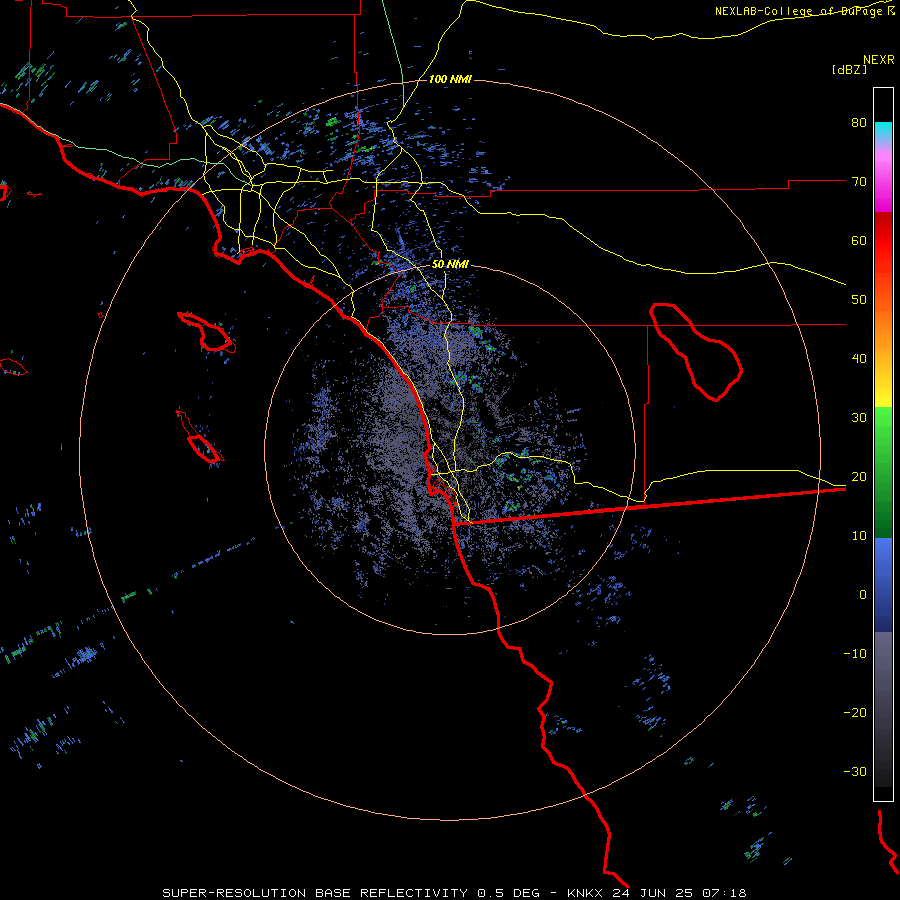Select the 60 value on the dBZ scale
Image resolution: width=900 pixels, height=900 pixels.
coord(859,241)
